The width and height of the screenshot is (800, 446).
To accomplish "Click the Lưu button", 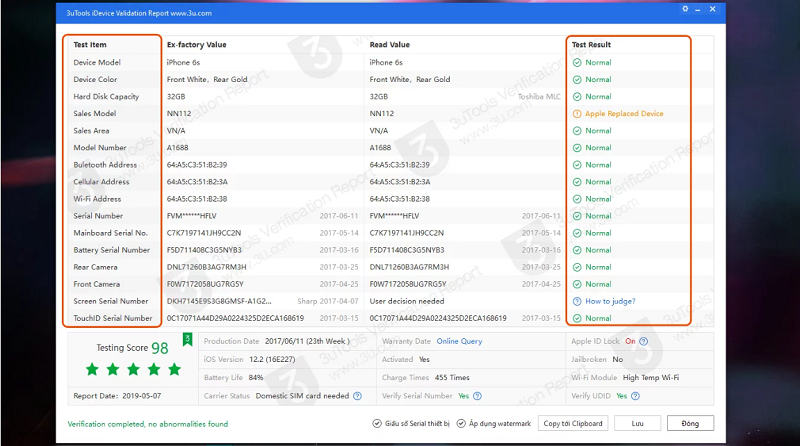I will tap(638, 424).
